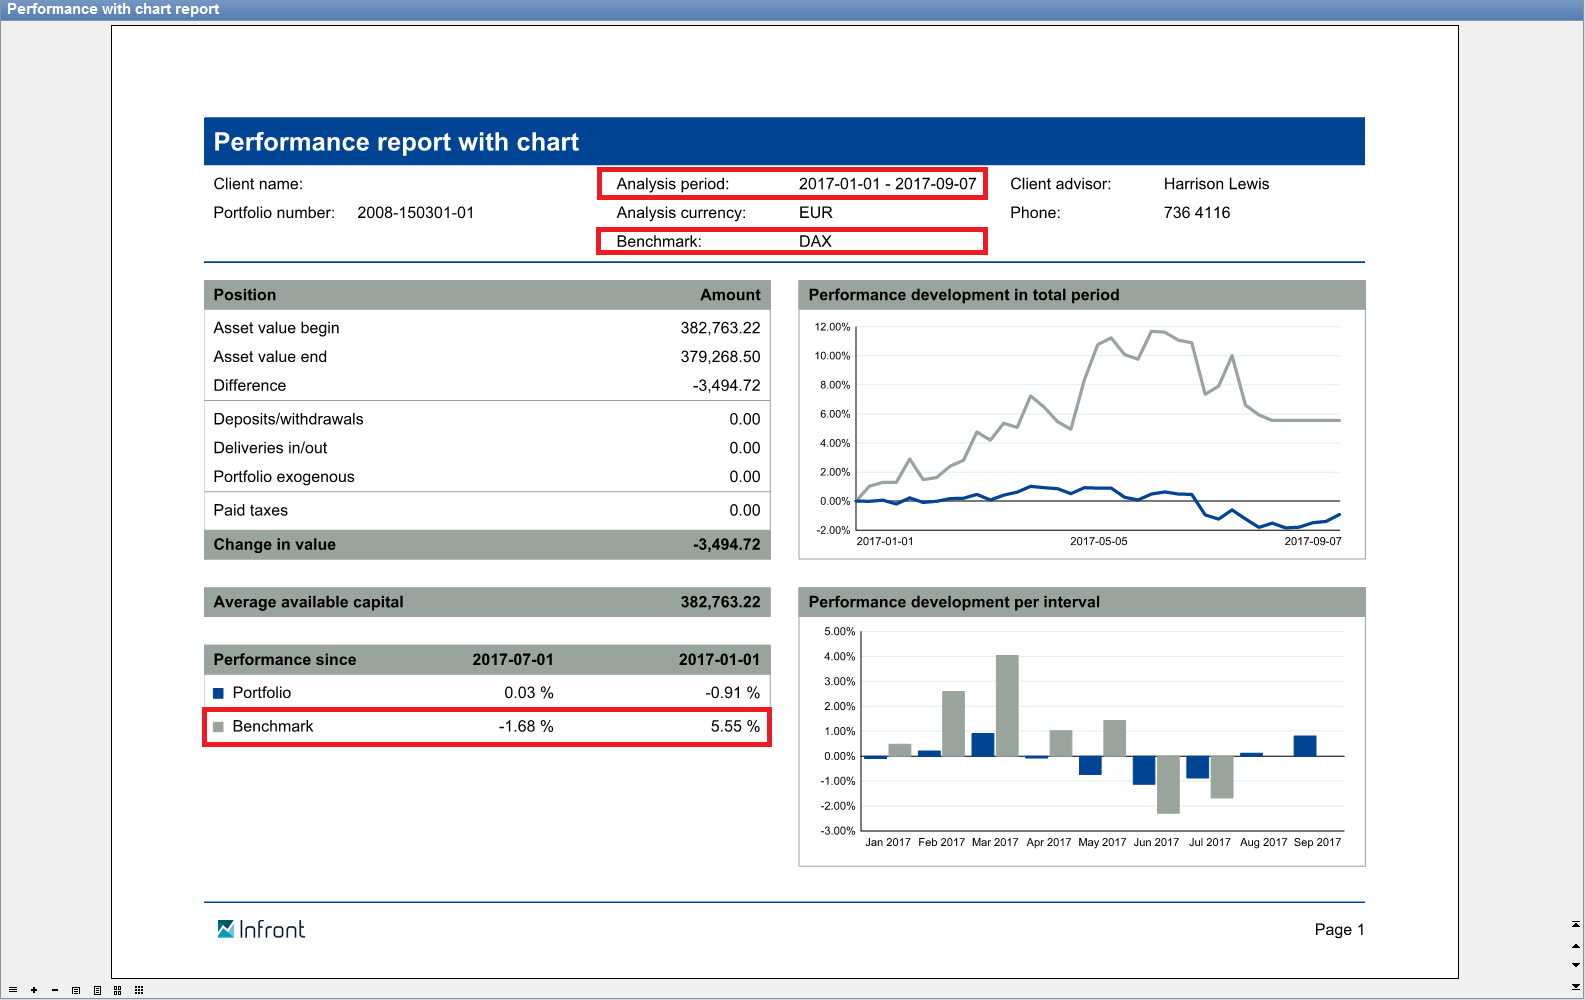This screenshot has width=1585, height=1000.
Task: Click the 'Performance report with chart' heading
Action: point(396,142)
